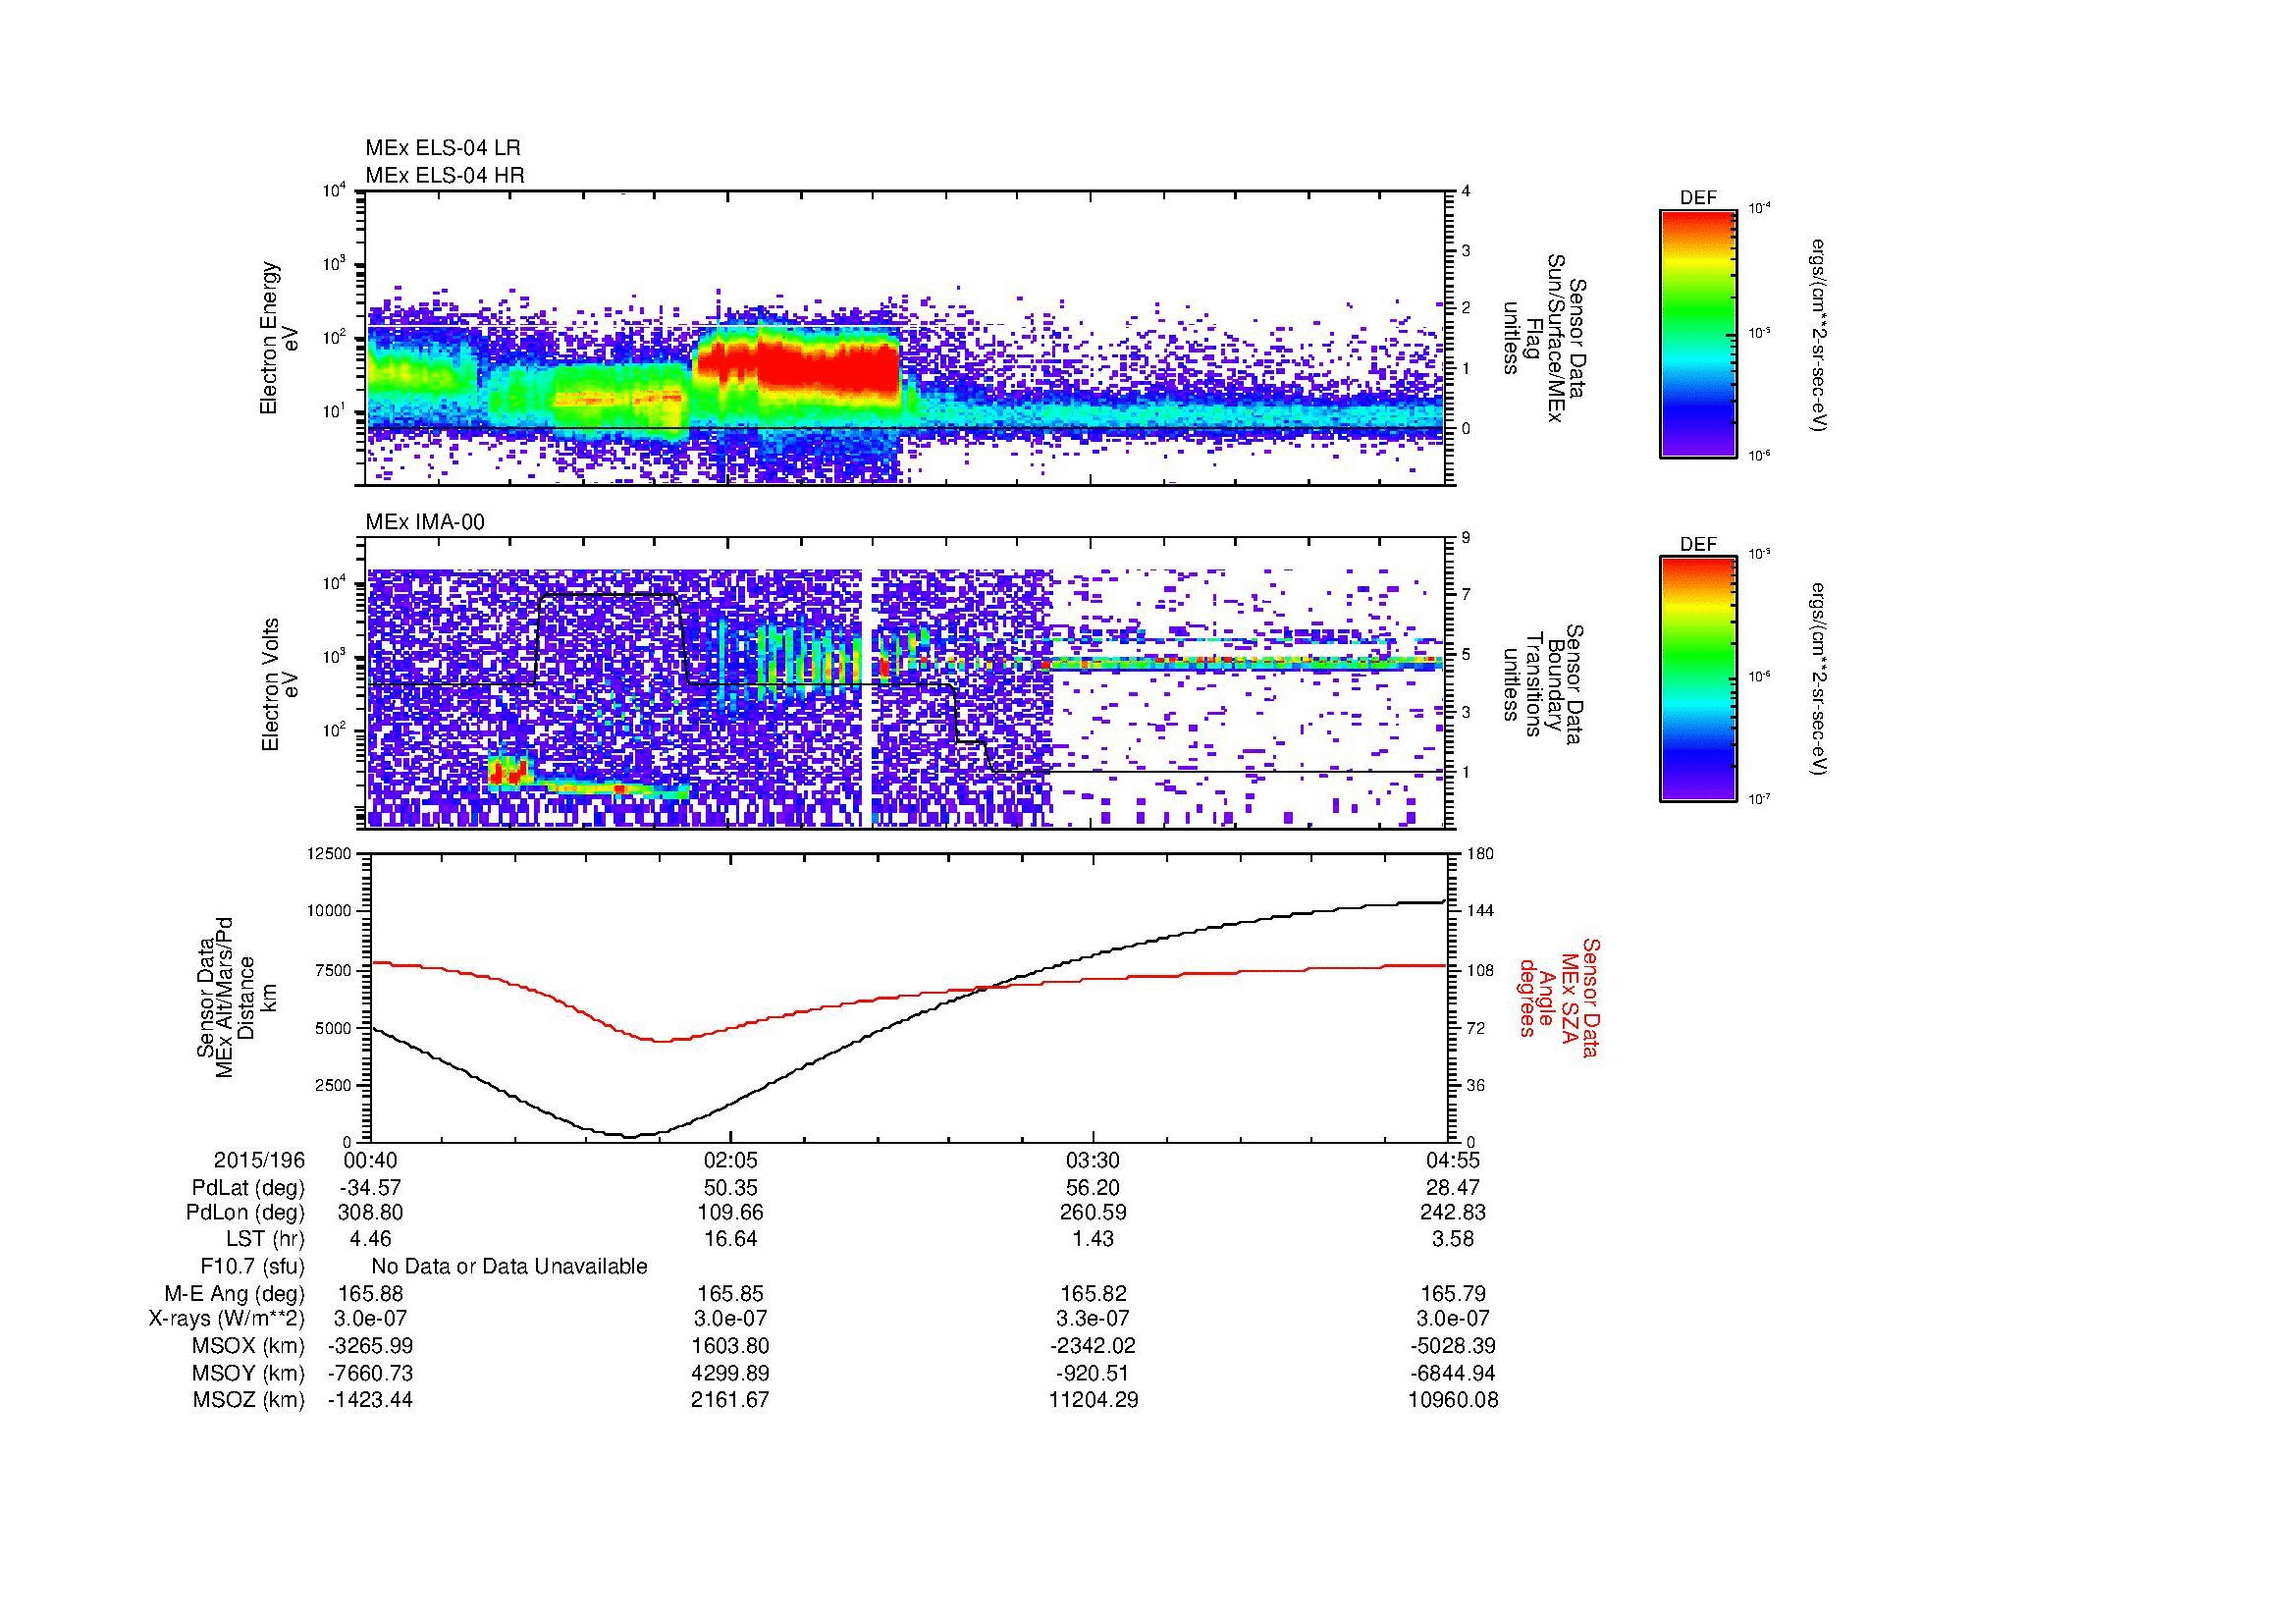The width and height of the screenshot is (2296, 1623).
Task: Click the '2015/196' date label
Action: [260, 1160]
